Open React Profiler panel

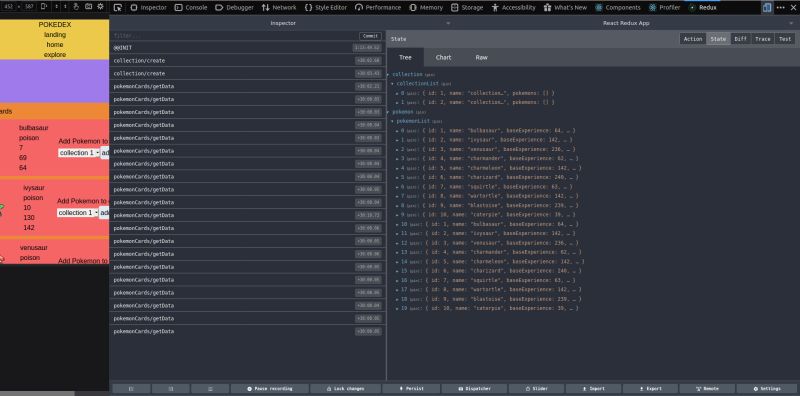tap(664, 8)
